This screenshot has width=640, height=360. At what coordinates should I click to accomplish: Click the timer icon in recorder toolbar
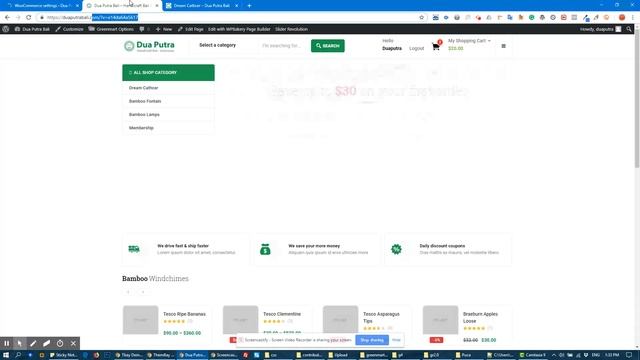coord(60,343)
